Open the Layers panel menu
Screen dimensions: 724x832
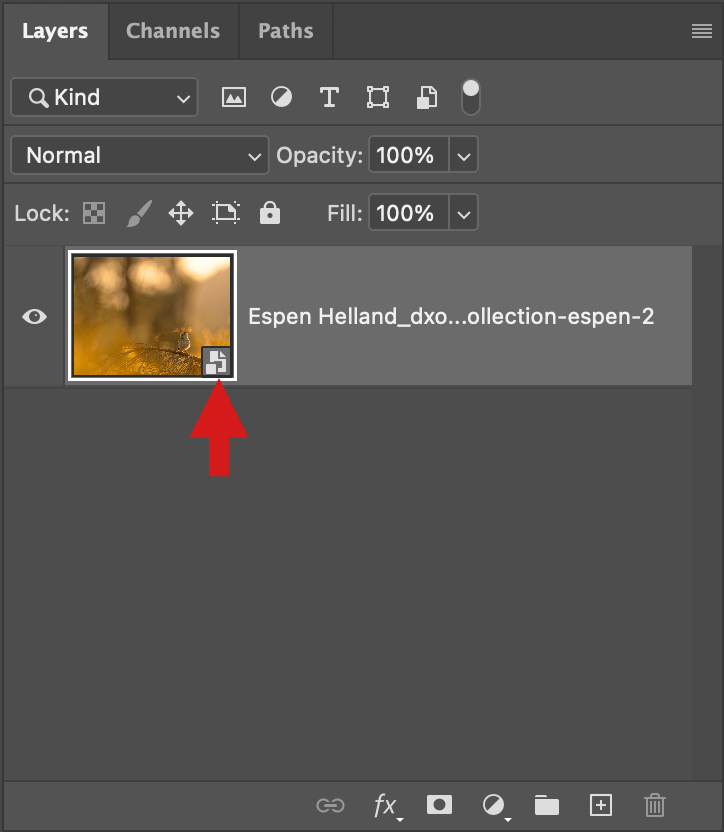click(x=702, y=31)
